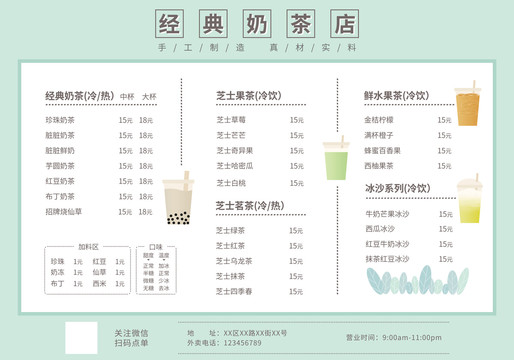Image resolution: width=514 pixels, height=360 pixels.
Task: Click the '奶冻' topping in 加料区
Action: [57, 272]
